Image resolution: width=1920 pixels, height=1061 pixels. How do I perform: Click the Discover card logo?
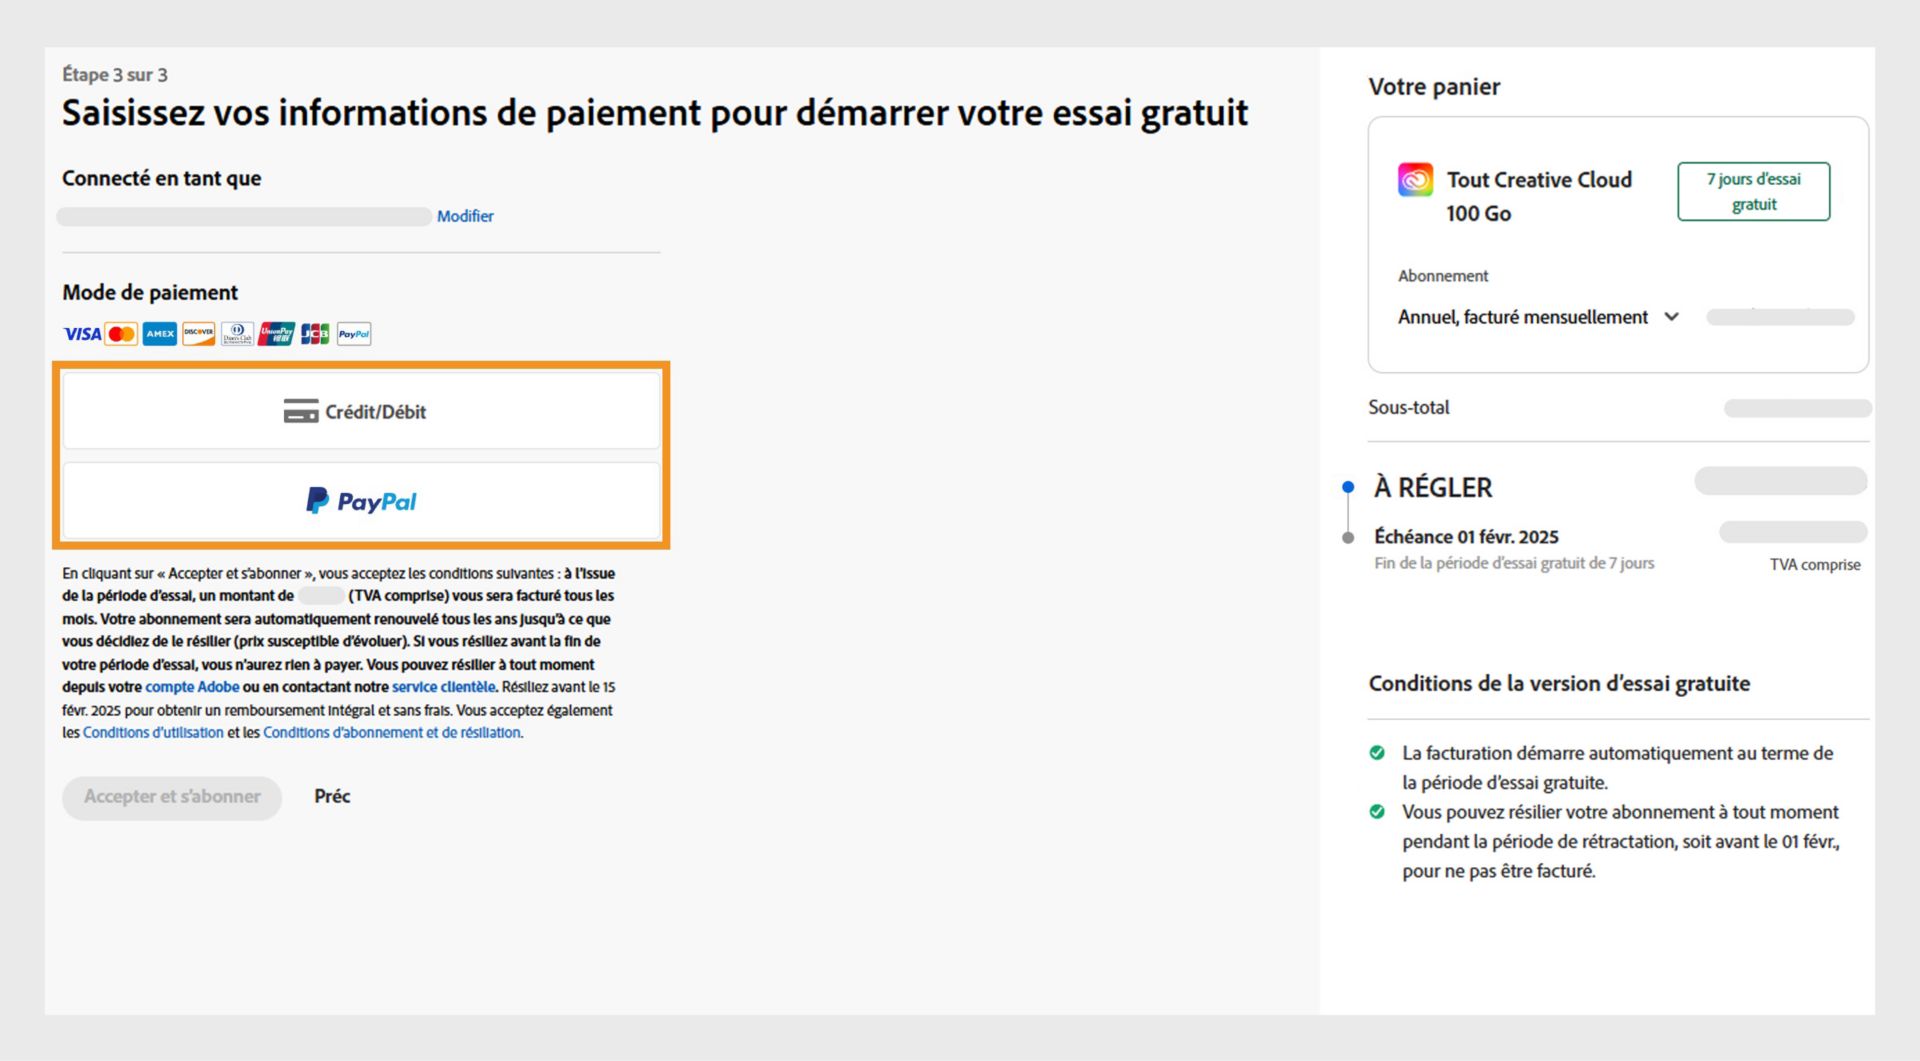pos(198,334)
